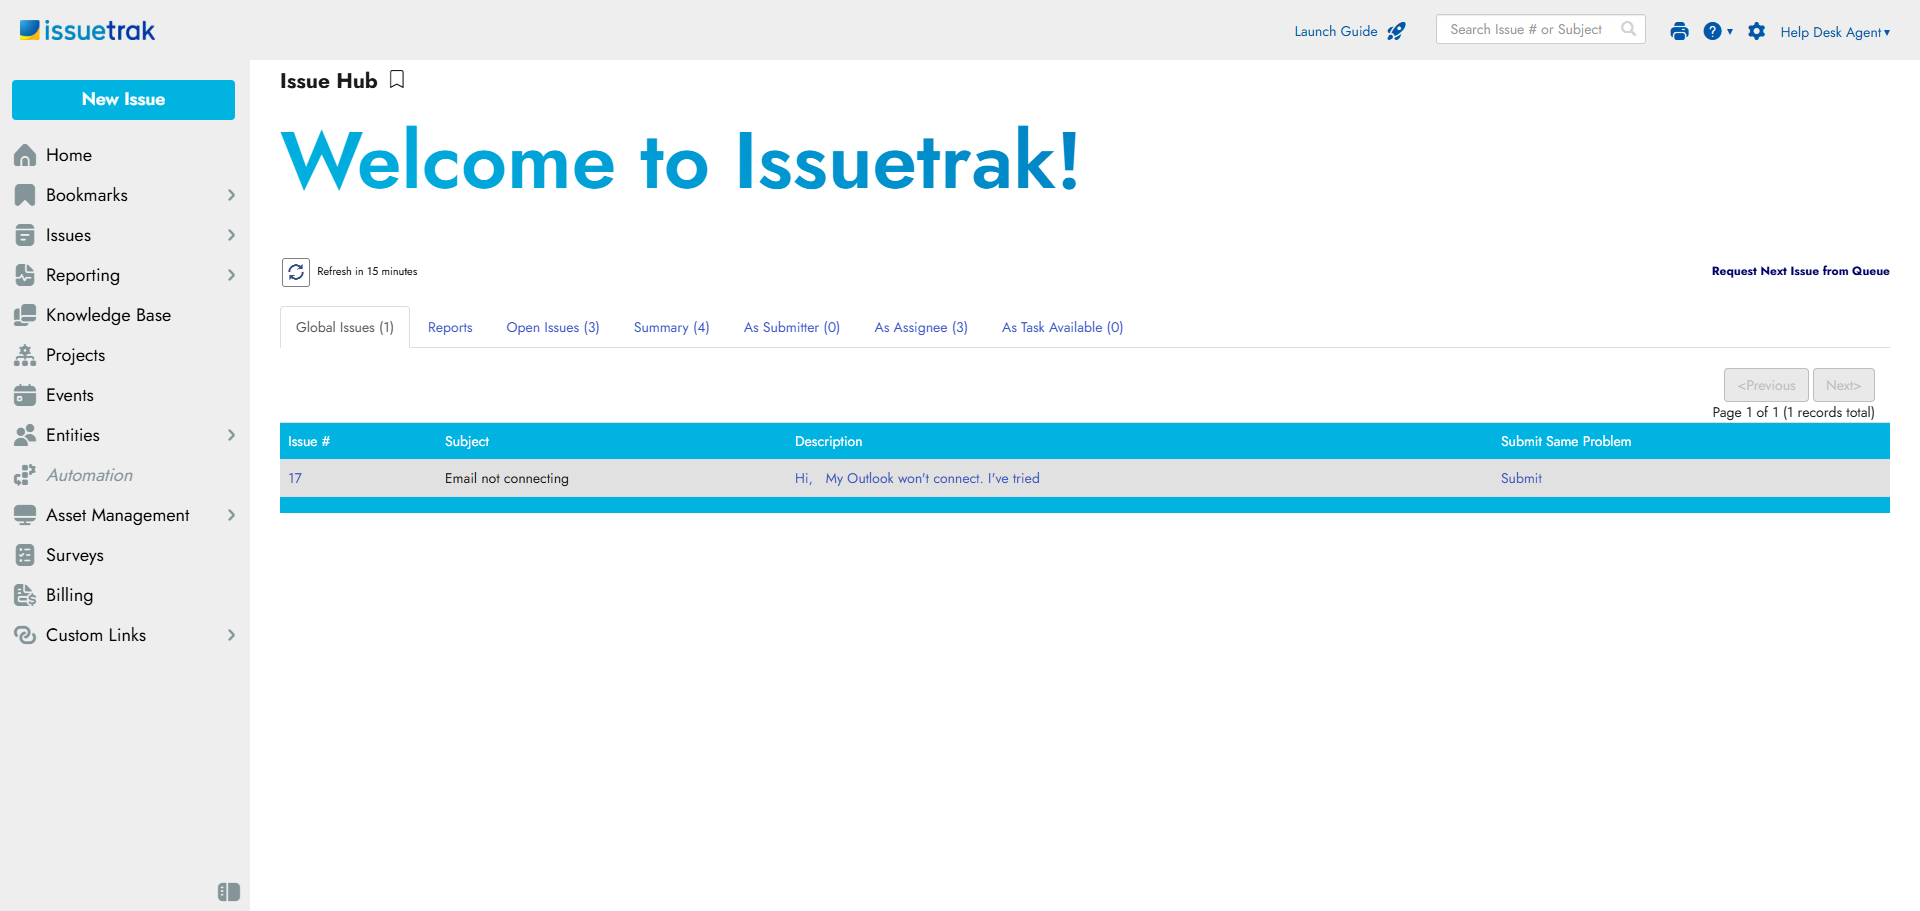Expand the Entities submenu chevron

231,435
